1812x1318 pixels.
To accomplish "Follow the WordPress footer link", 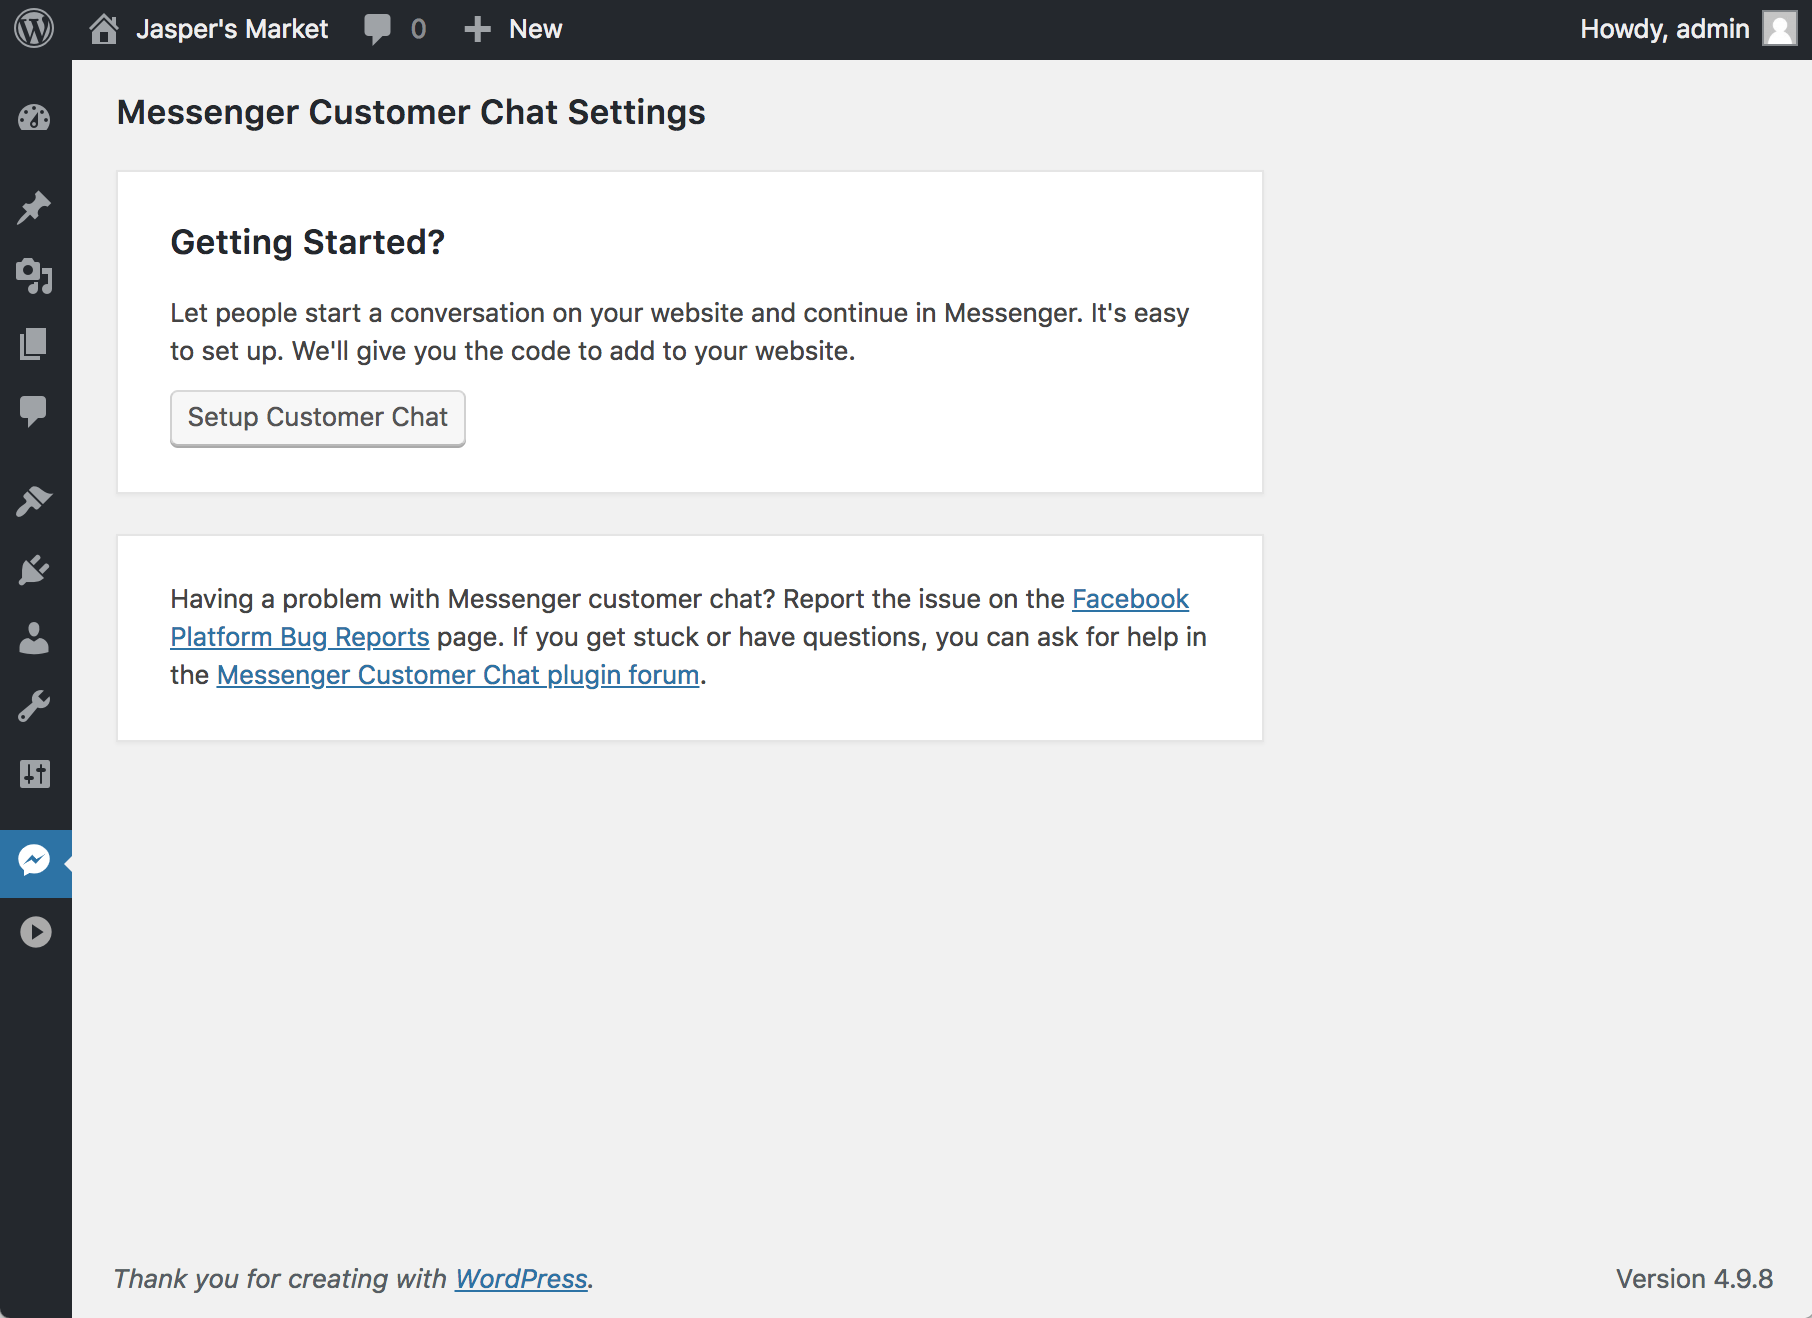I will pyautogui.click(x=521, y=1279).
